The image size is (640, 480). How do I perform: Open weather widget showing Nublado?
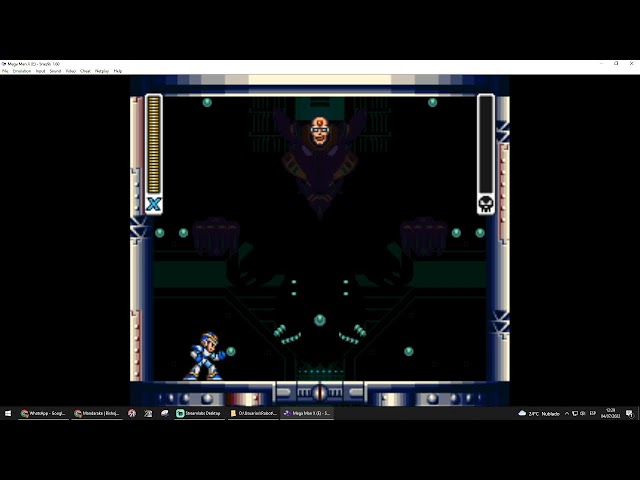(539, 413)
